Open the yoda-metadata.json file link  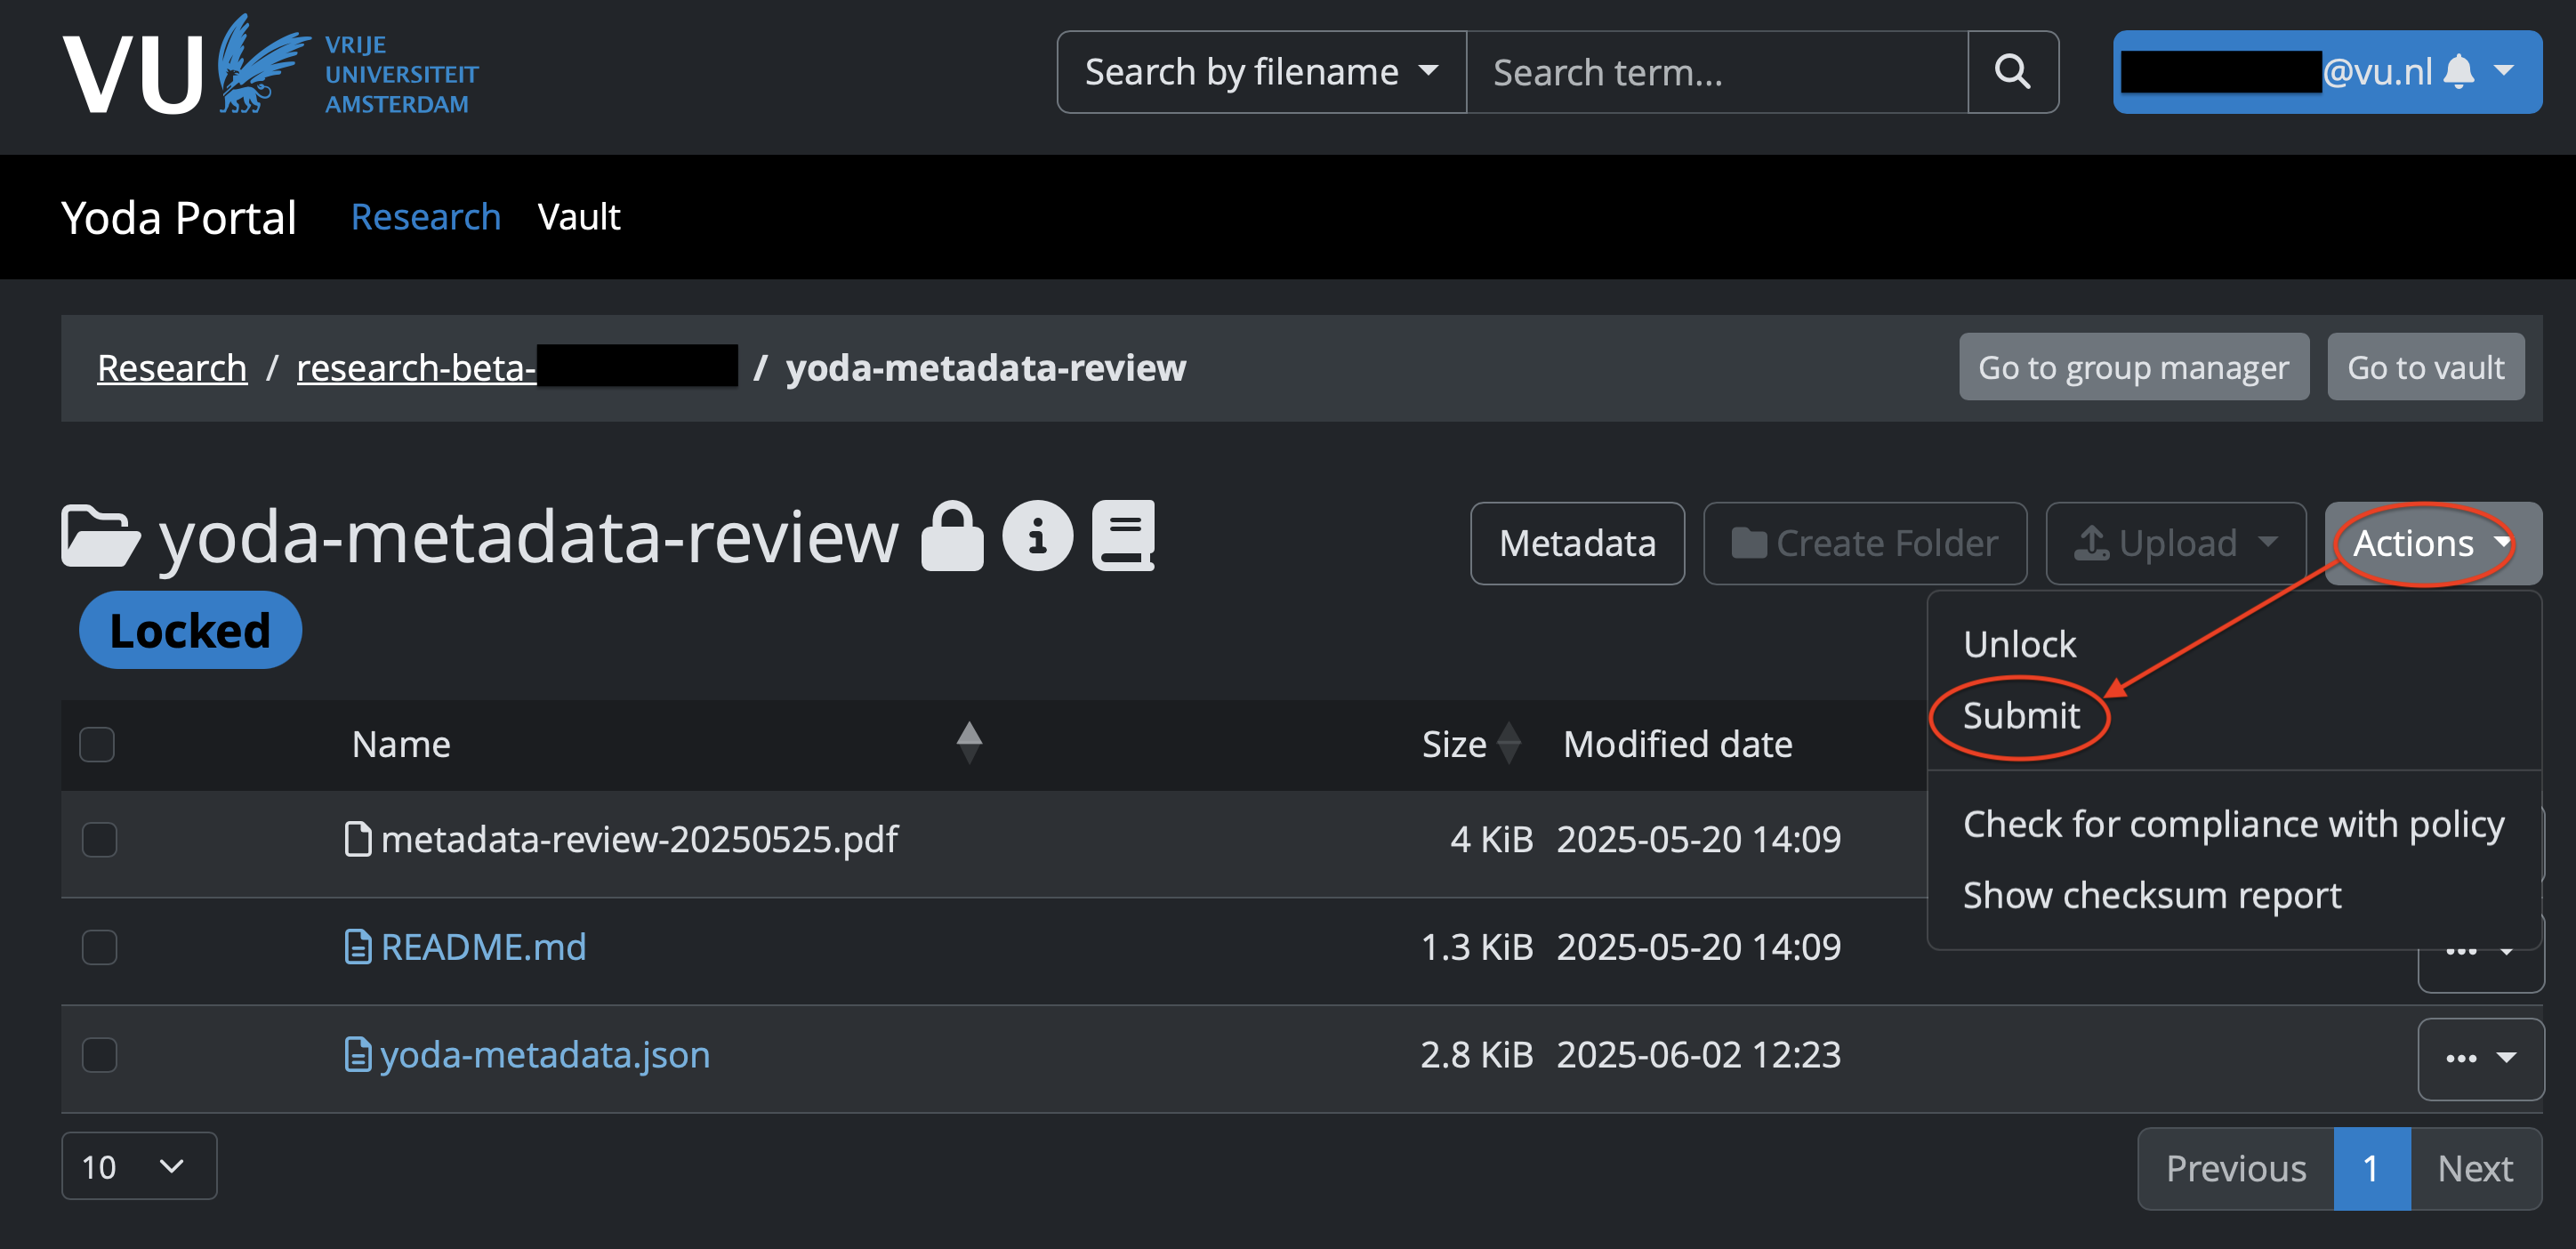[546, 1055]
